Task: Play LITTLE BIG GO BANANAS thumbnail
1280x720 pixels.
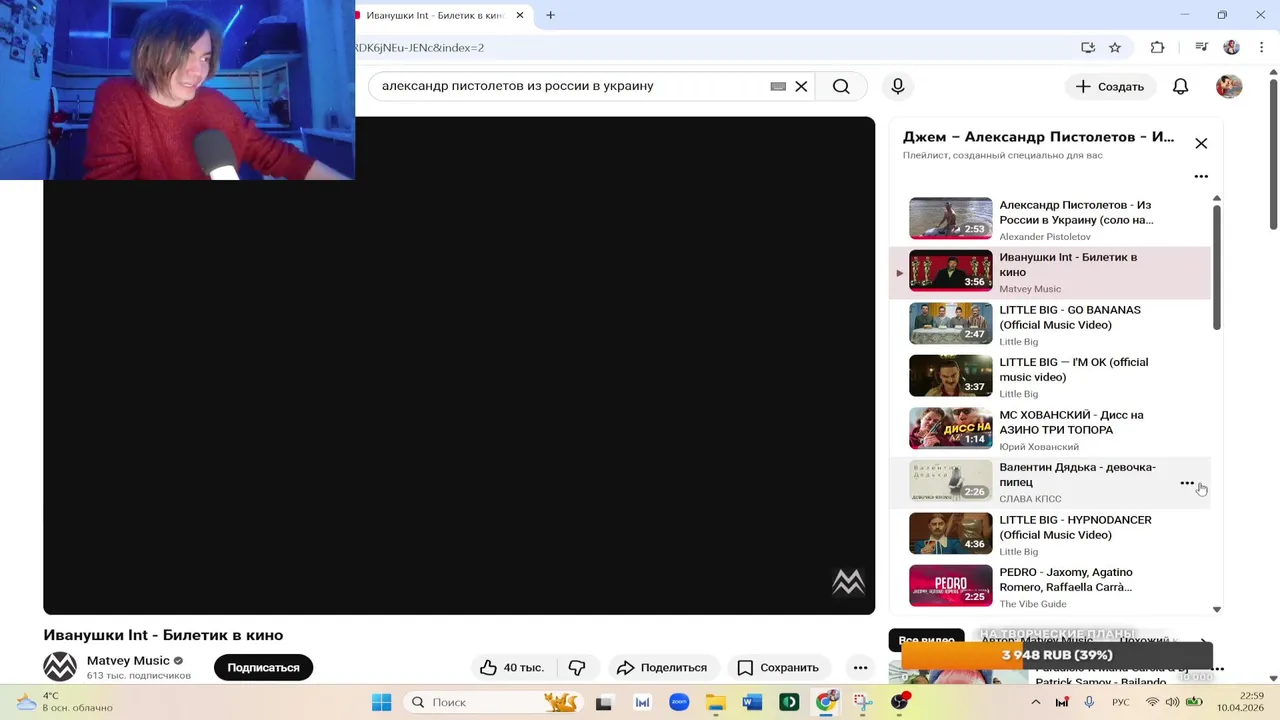Action: [950, 323]
